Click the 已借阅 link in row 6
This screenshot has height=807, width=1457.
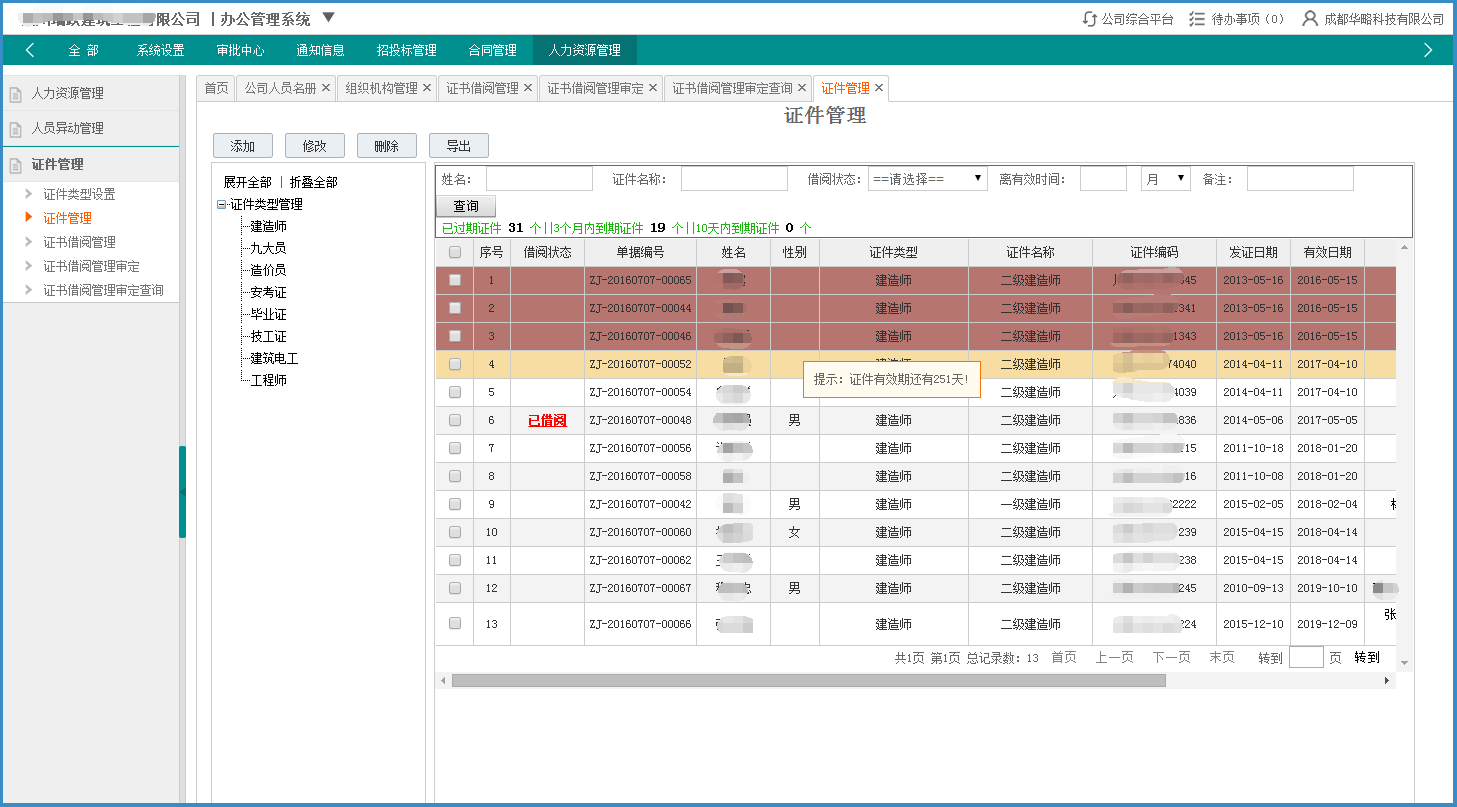tap(547, 420)
